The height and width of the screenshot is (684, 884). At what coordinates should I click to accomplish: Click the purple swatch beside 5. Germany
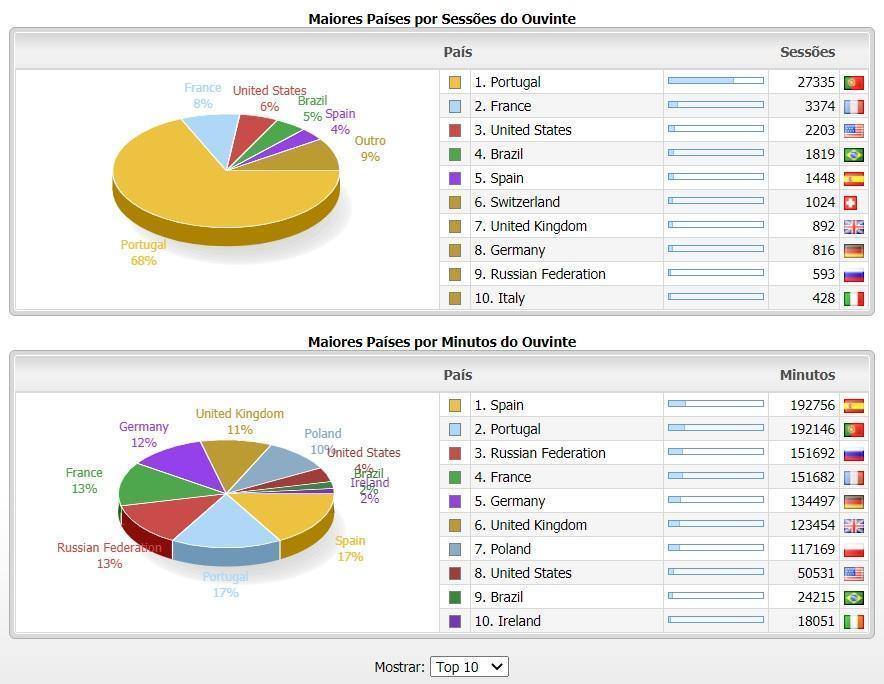(455, 501)
